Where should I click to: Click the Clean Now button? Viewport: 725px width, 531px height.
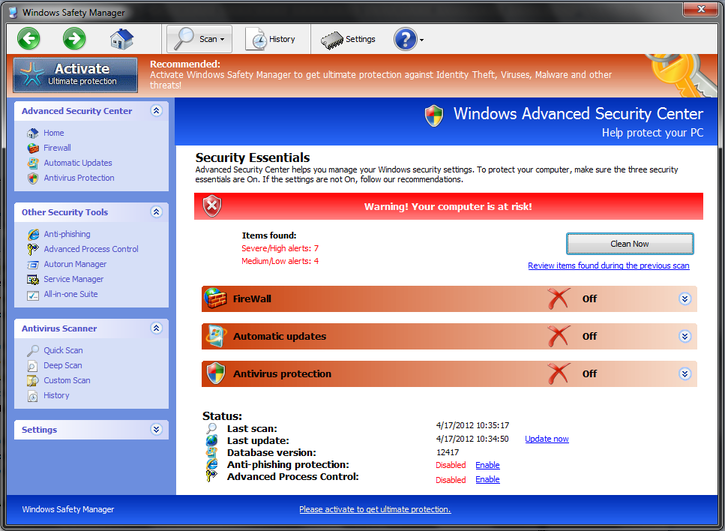click(630, 244)
